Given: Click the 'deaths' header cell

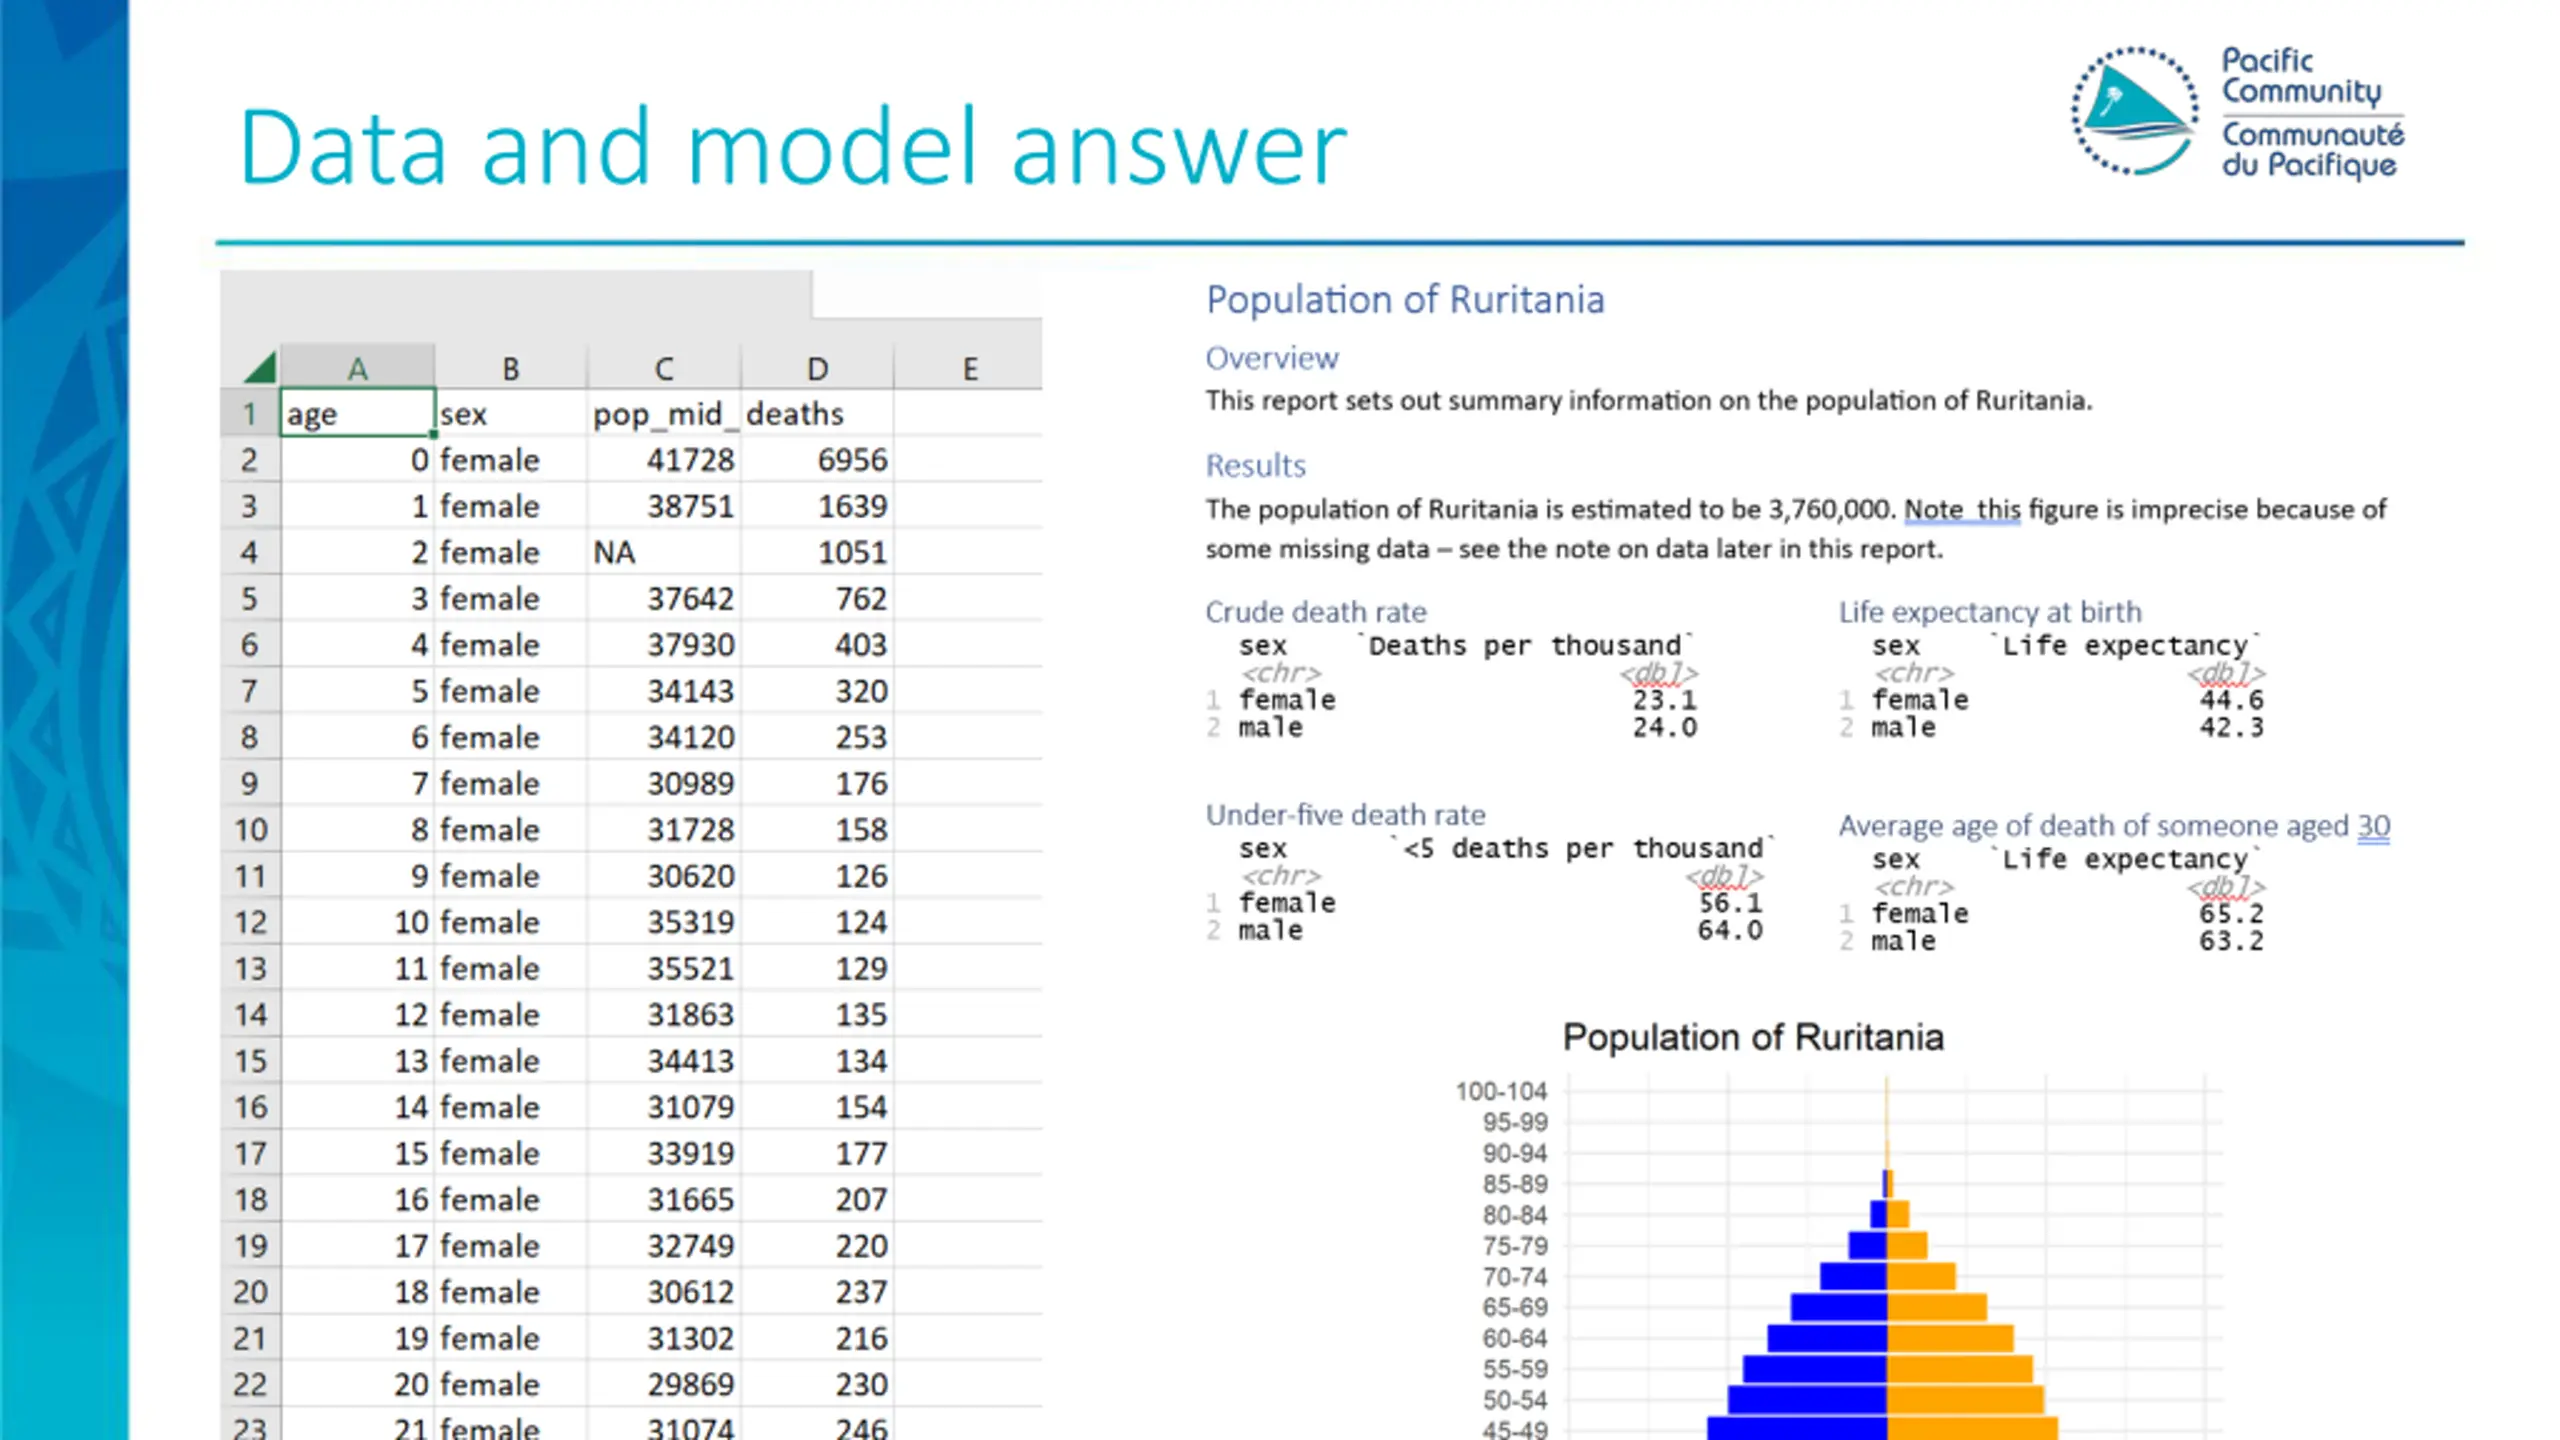Looking at the screenshot, I should click(x=817, y=413).
